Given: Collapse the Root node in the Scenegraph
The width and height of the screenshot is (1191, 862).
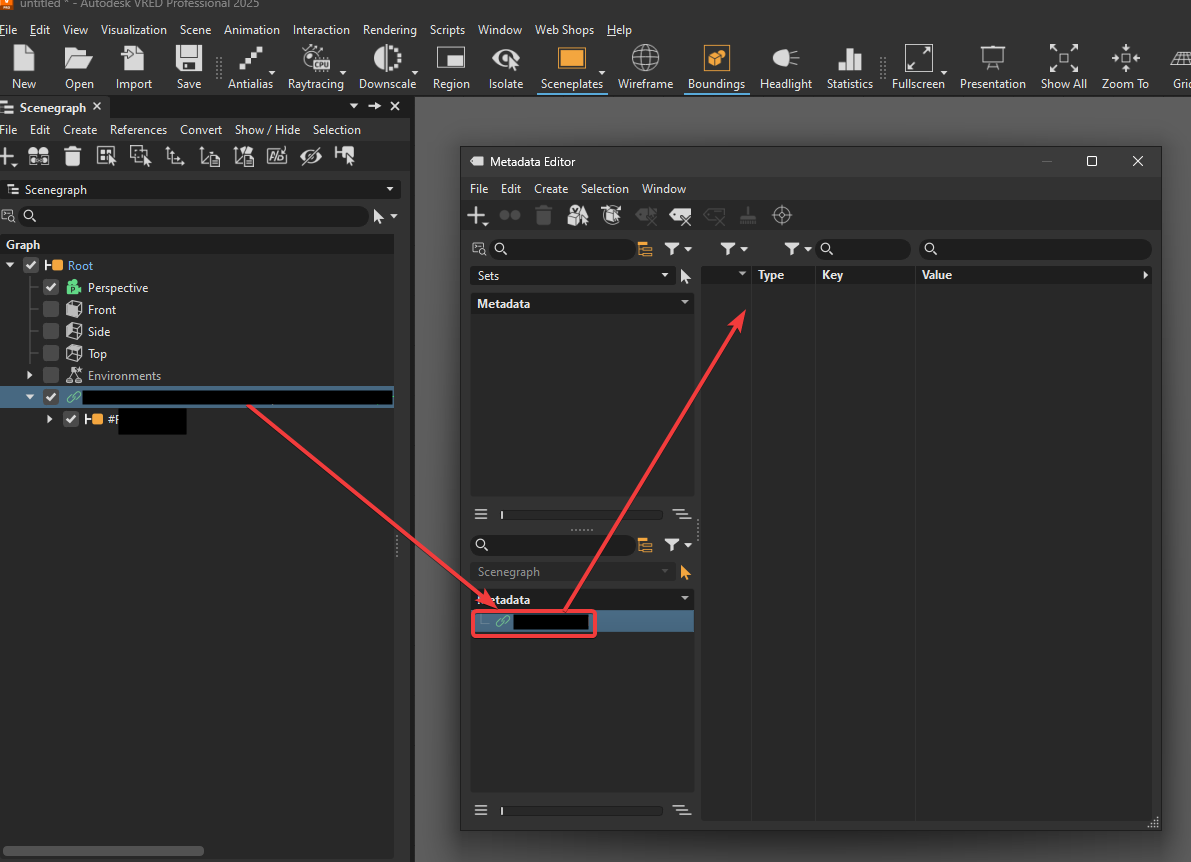Looking at the screenshot, I should tap(10, 265).
